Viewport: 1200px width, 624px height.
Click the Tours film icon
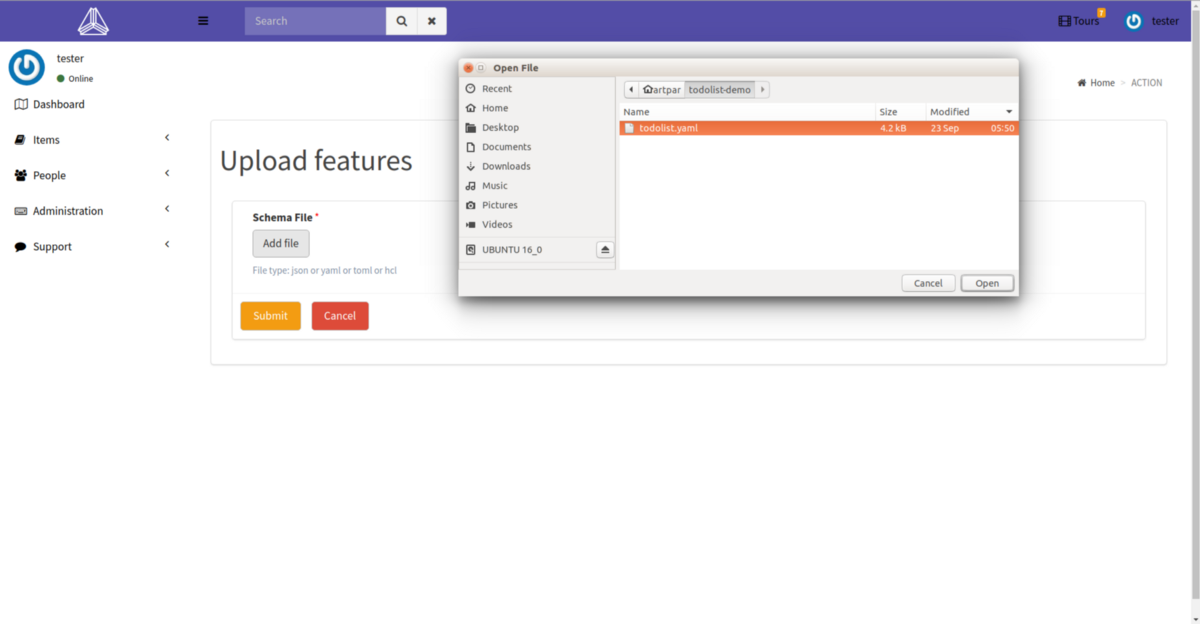click(1064, 21)
